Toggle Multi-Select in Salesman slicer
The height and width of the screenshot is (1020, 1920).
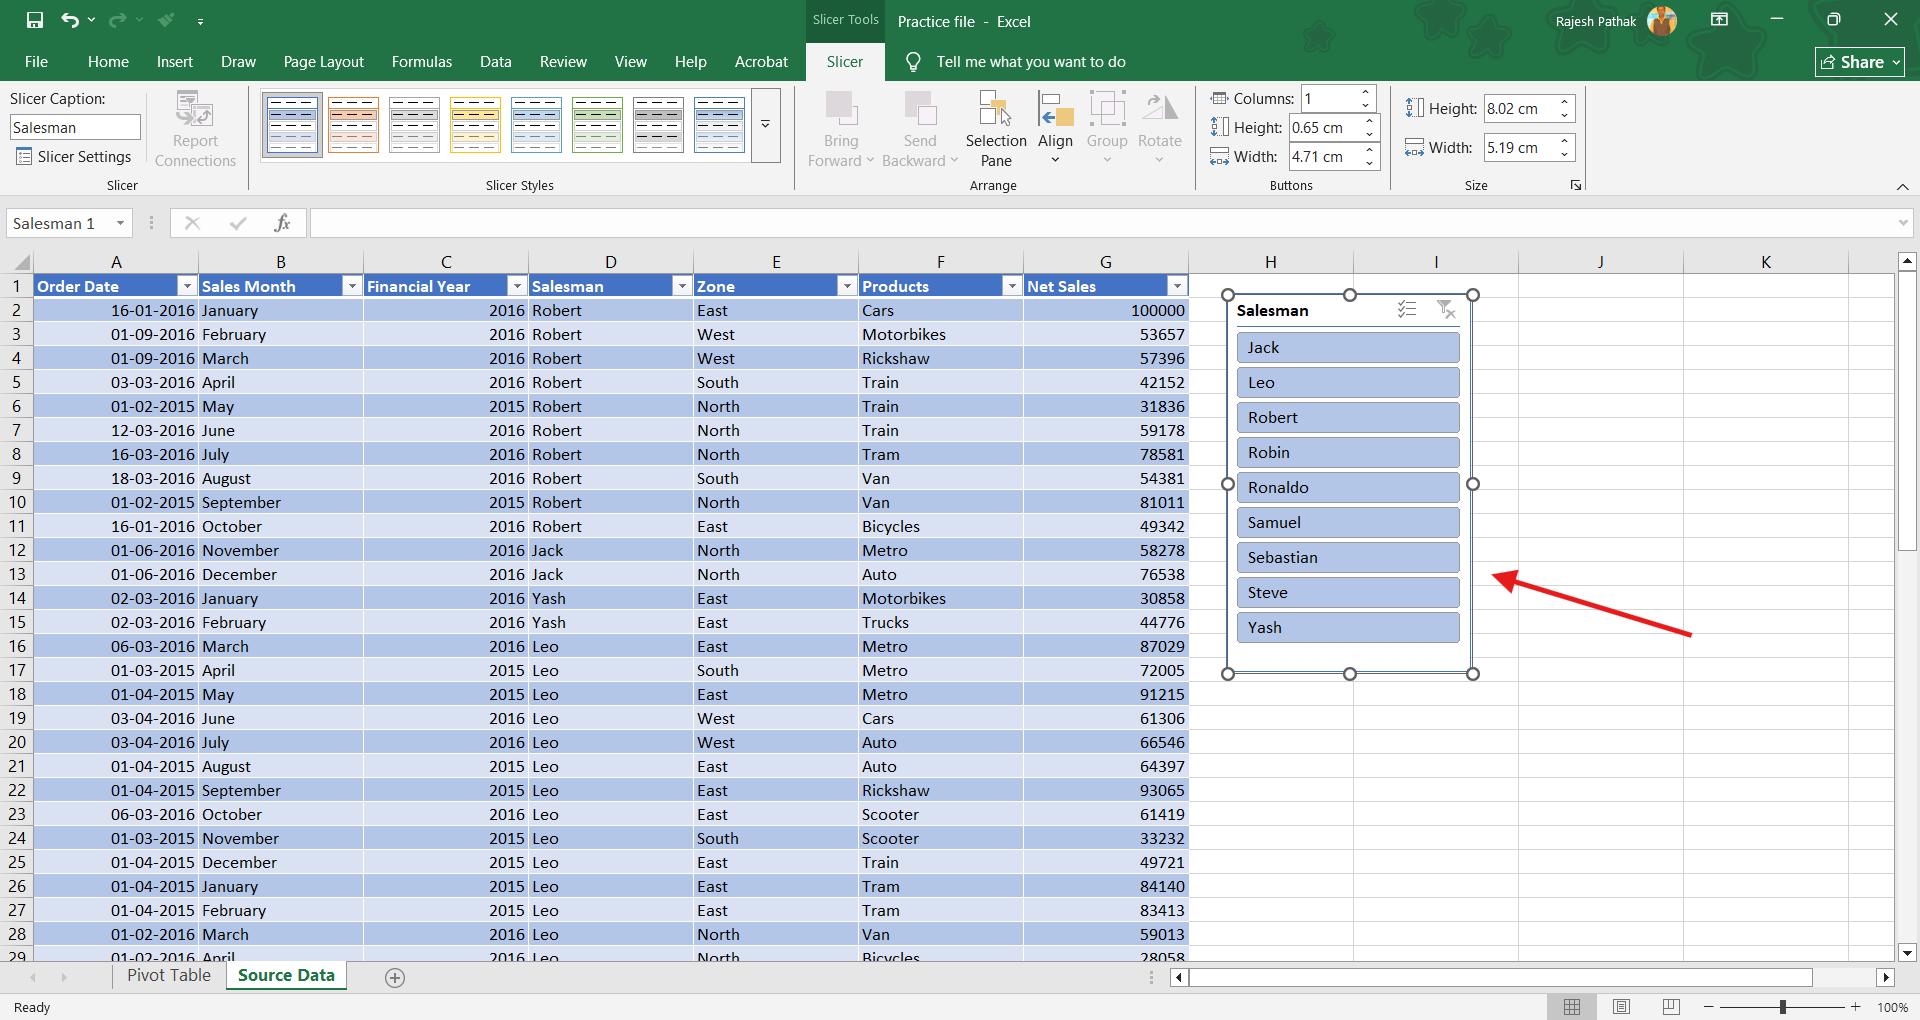tap(1407, 310)
